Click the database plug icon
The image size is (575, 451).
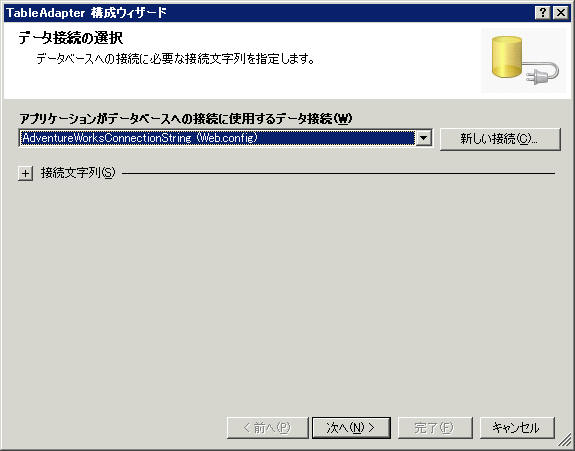click(524, 60)
